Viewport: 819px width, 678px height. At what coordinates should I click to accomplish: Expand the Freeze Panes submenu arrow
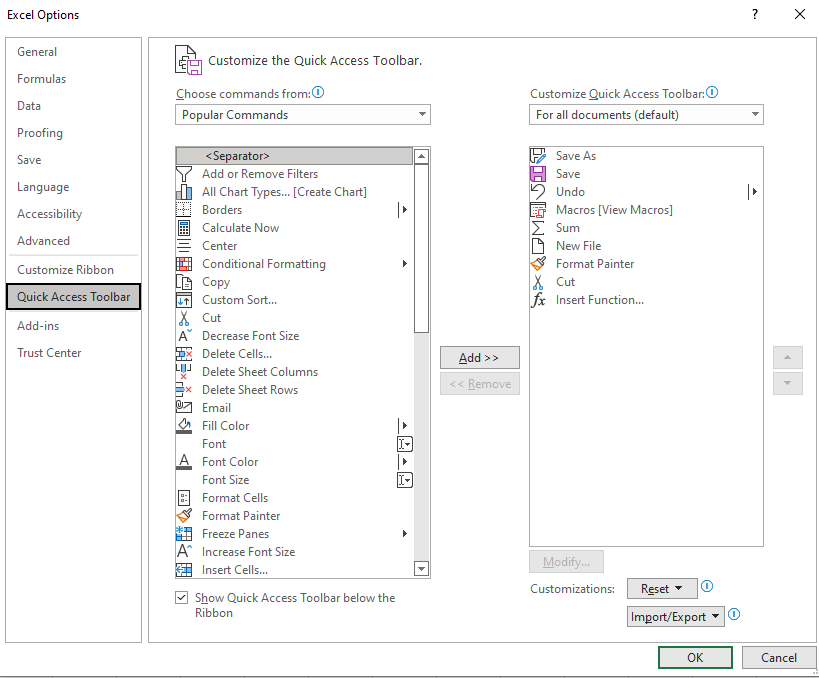click(x=404, y=533)
